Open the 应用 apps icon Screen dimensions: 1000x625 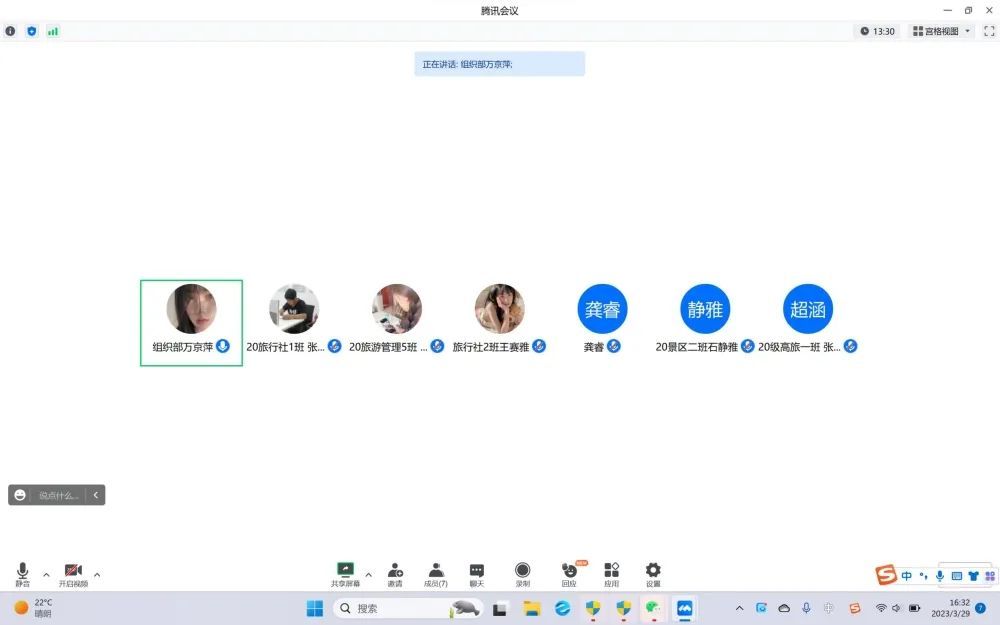coord(611,573)
